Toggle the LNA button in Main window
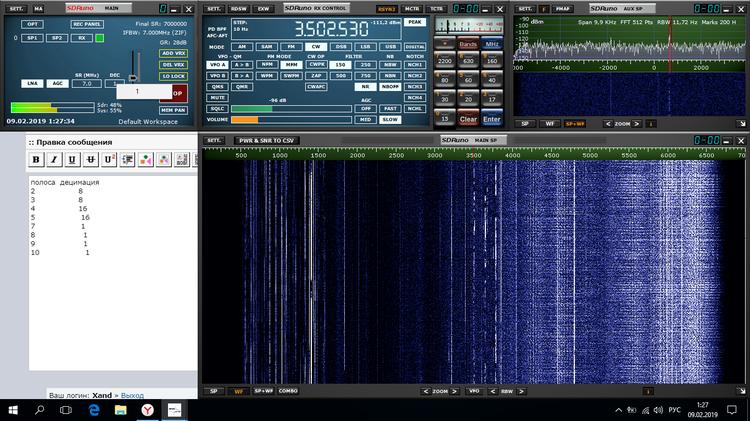This screenshot has height=421, width=750. (x=32, y=83)
